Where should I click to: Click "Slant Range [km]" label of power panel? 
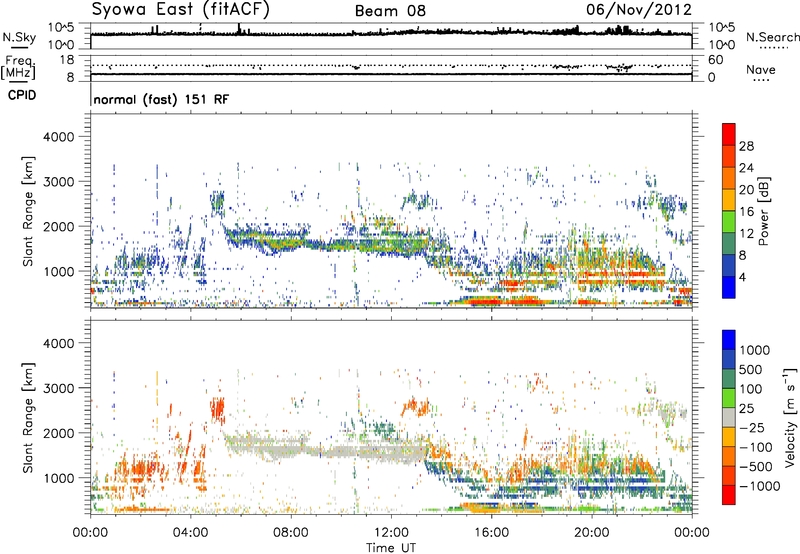click(28, 211)
